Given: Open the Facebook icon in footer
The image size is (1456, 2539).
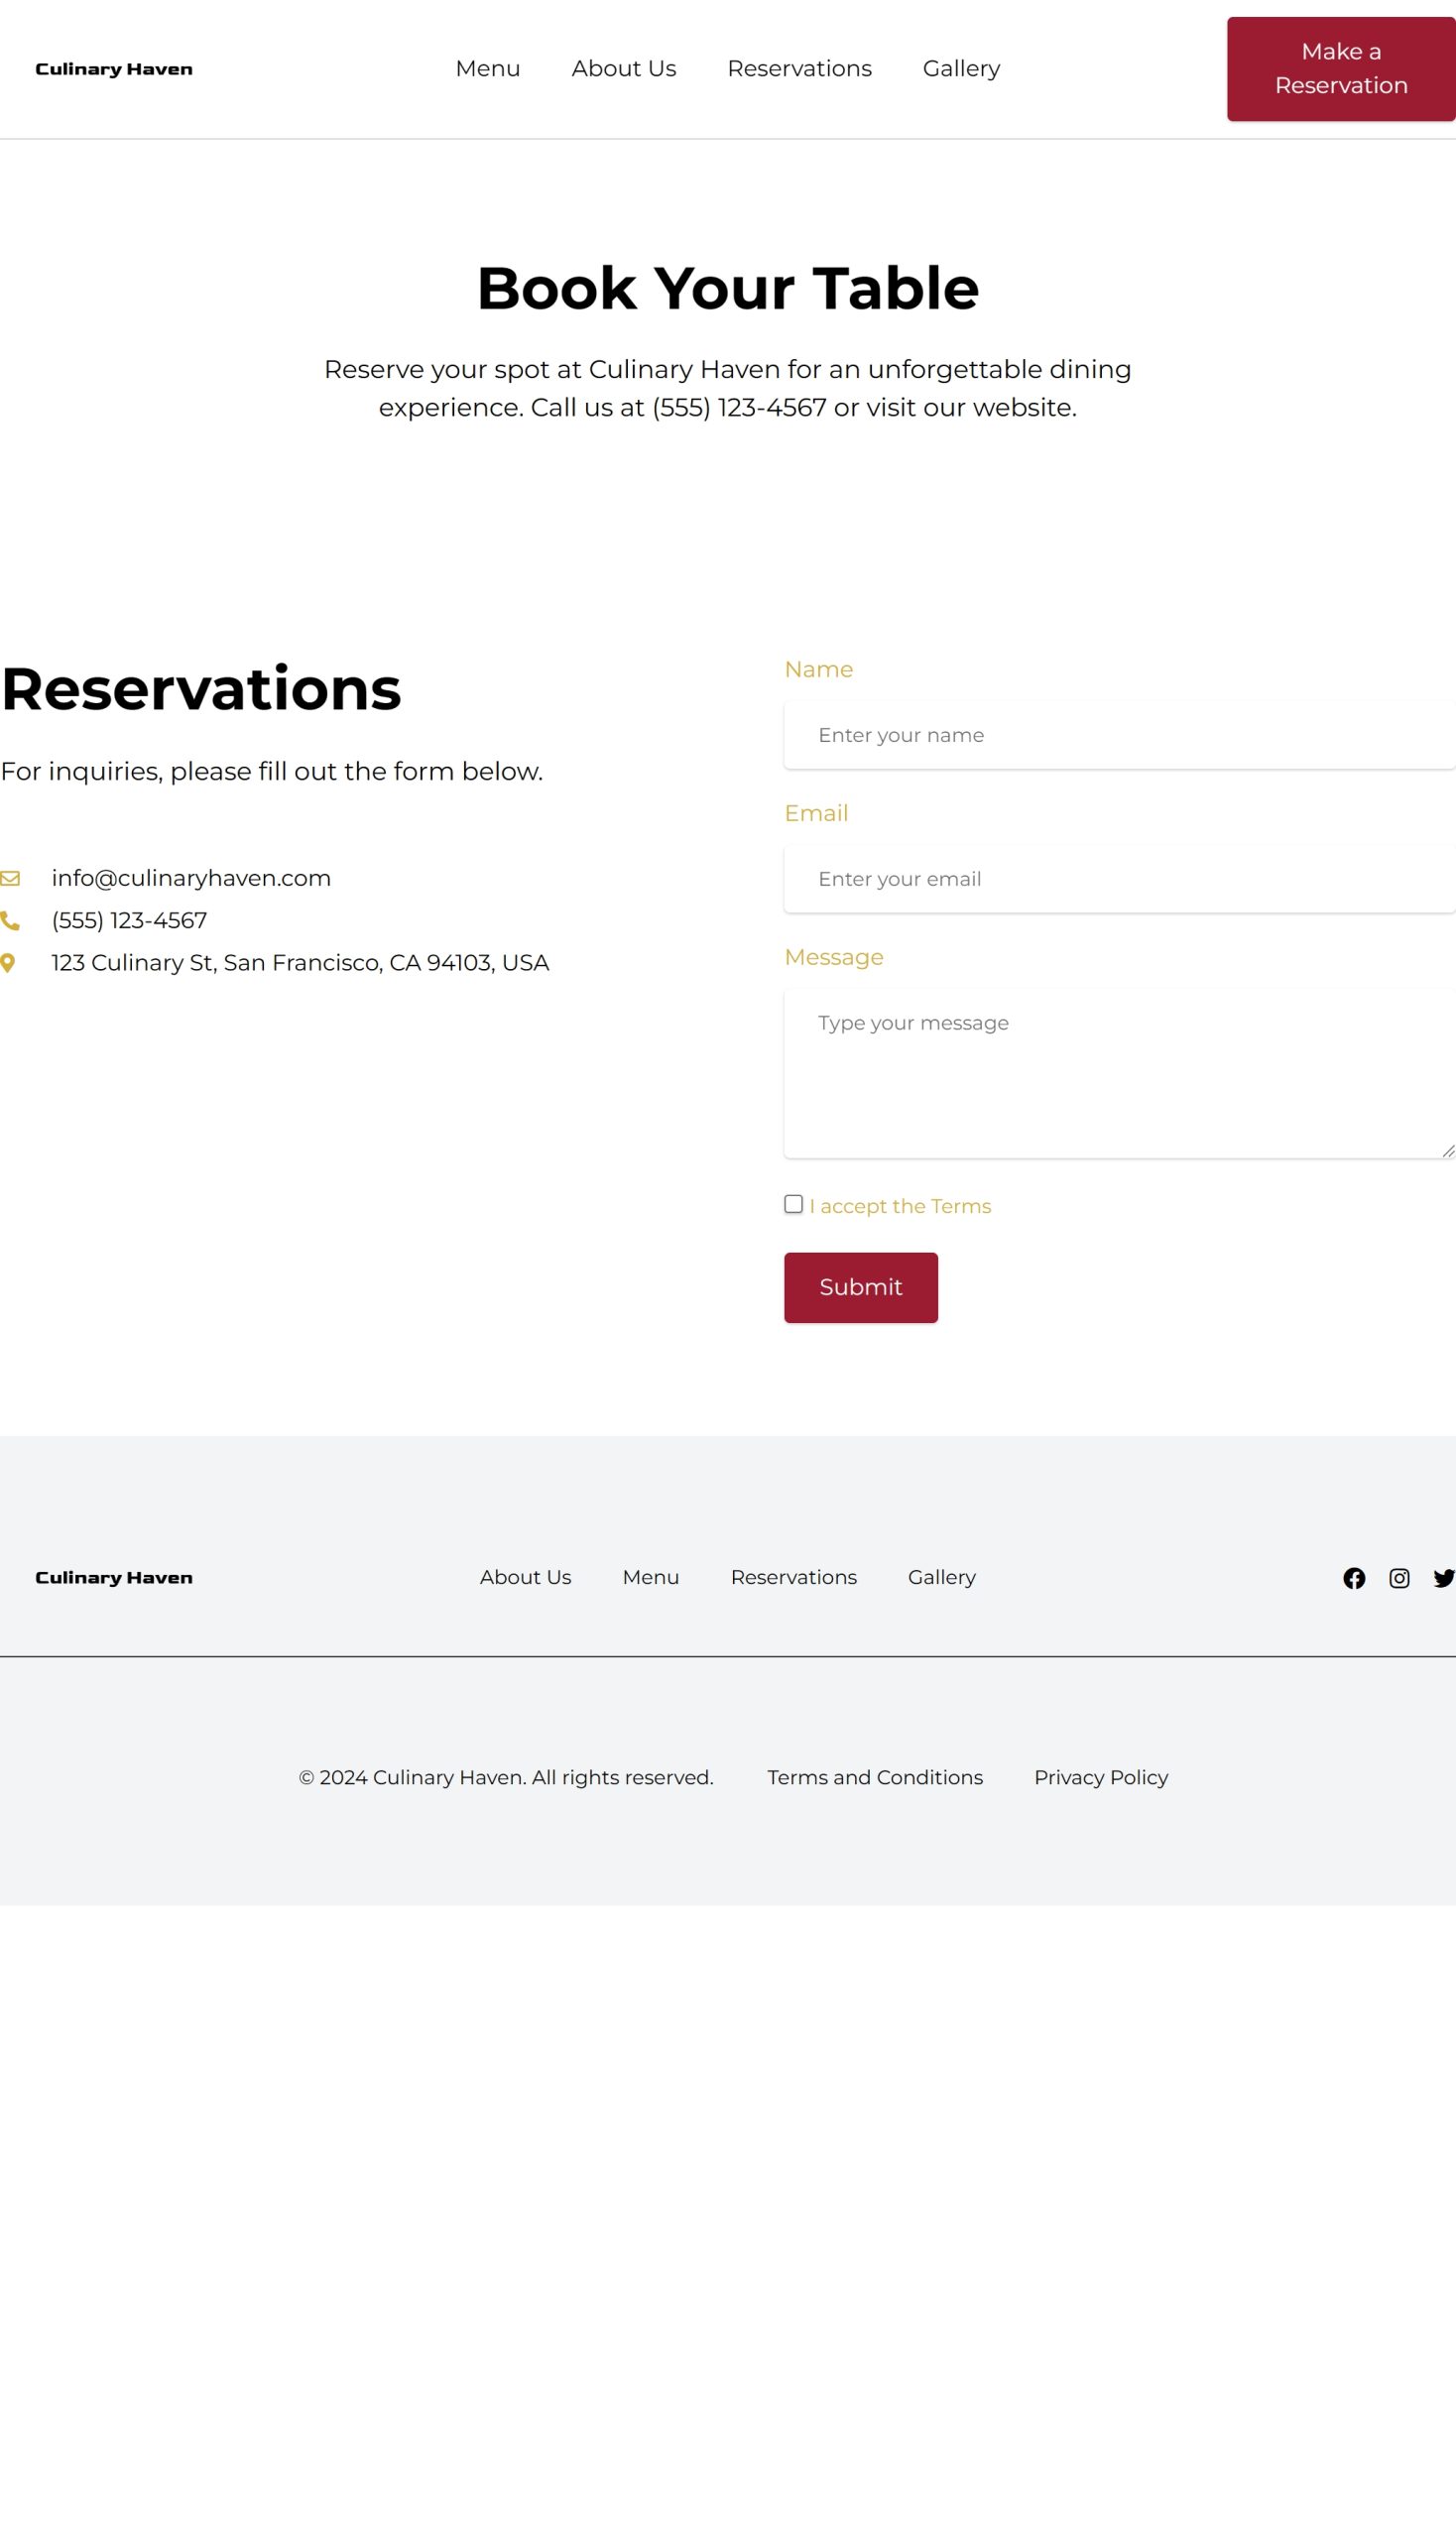Looking at the screenshot, I should point(1354,1578).
